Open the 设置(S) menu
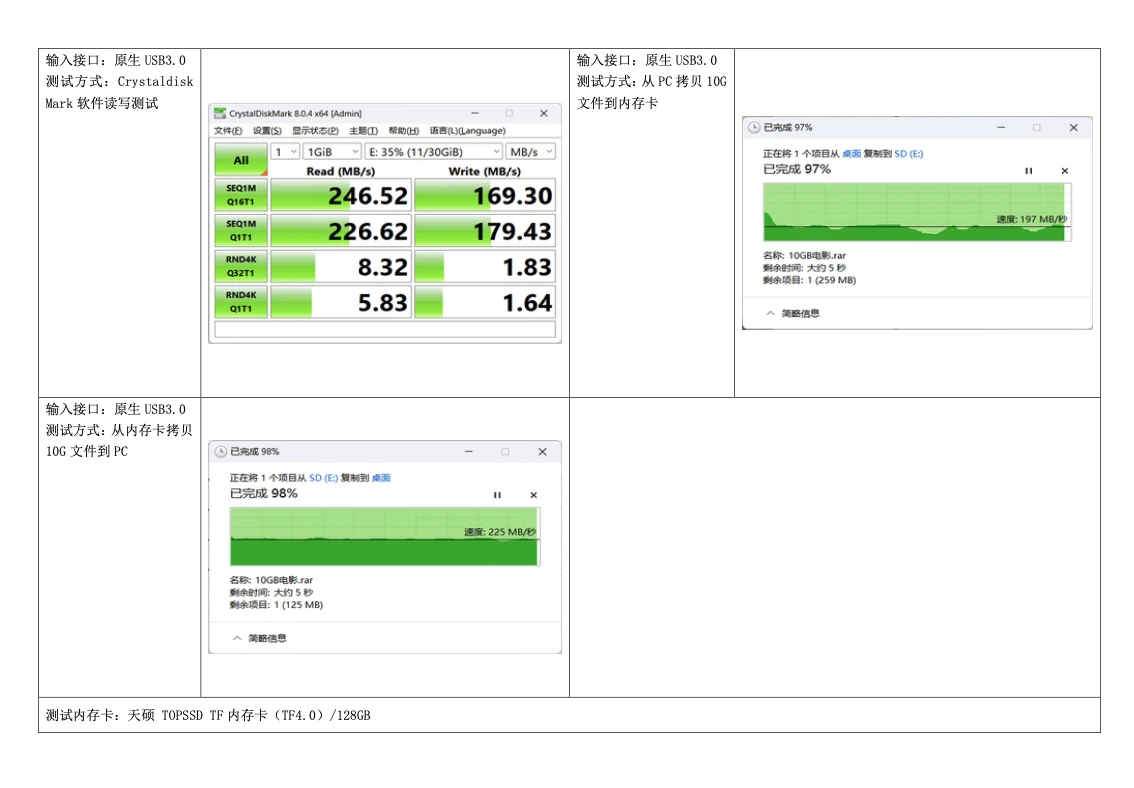Viewport: 1134px width, 788px height. coord(267,131)
